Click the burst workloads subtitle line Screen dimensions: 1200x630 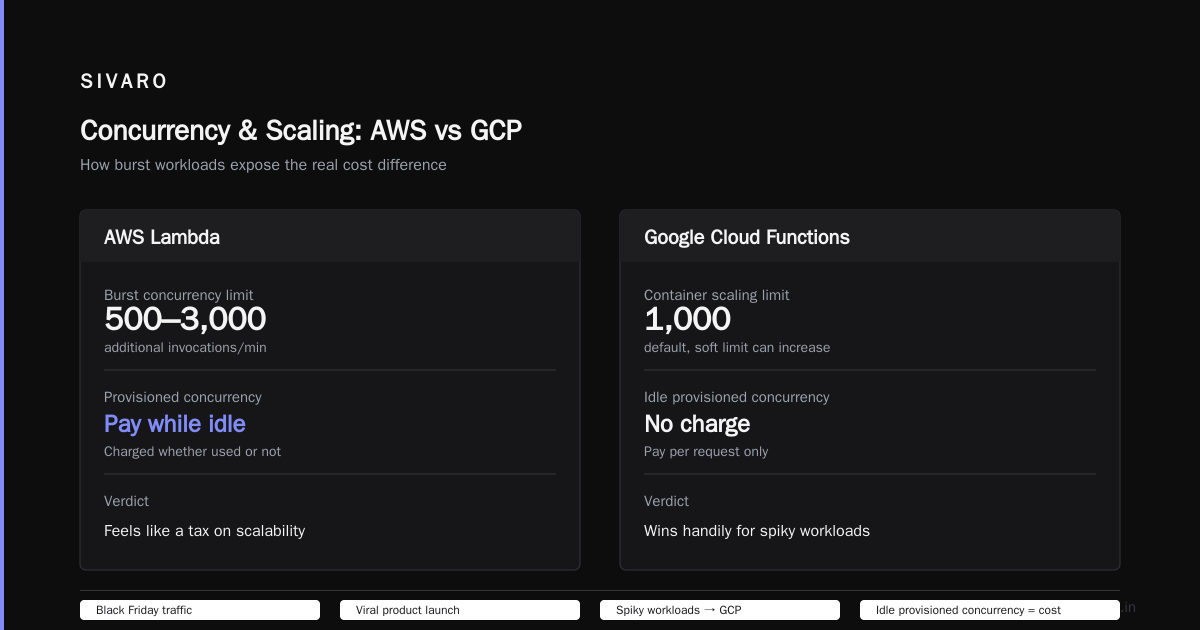[263, 165]
